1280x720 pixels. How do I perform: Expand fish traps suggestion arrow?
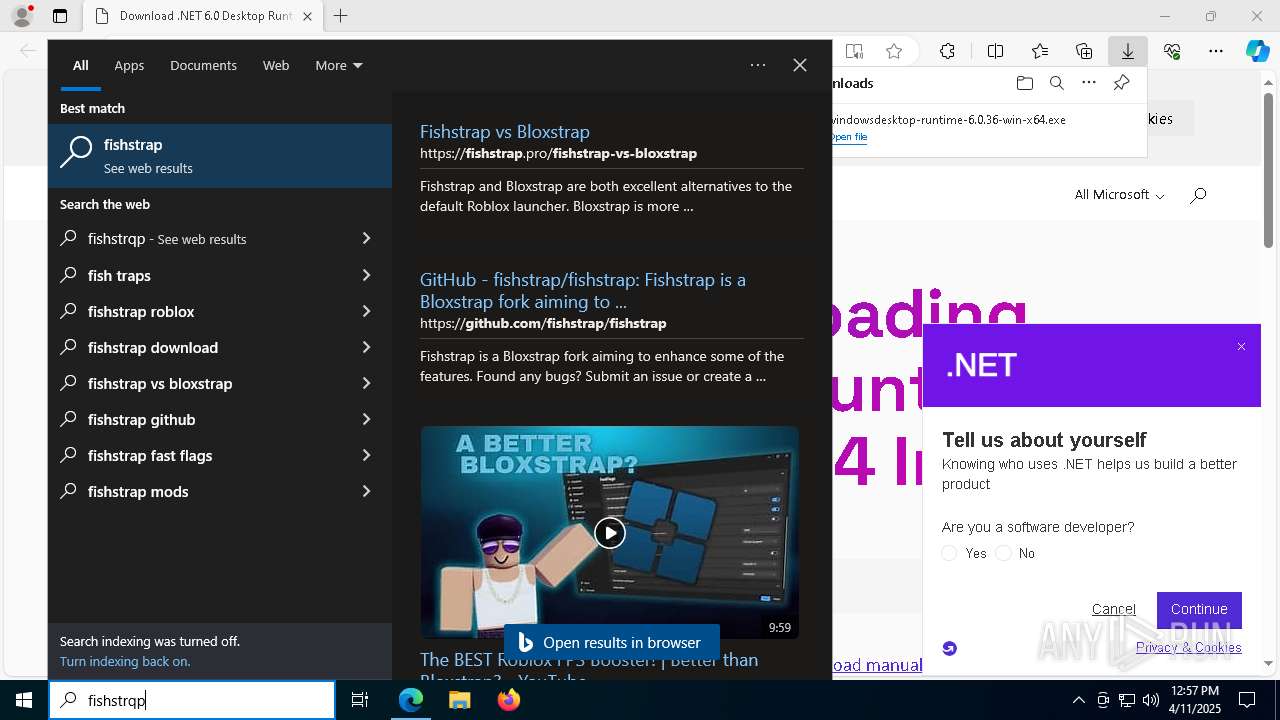pyautogui.click(x=366, y=275)
